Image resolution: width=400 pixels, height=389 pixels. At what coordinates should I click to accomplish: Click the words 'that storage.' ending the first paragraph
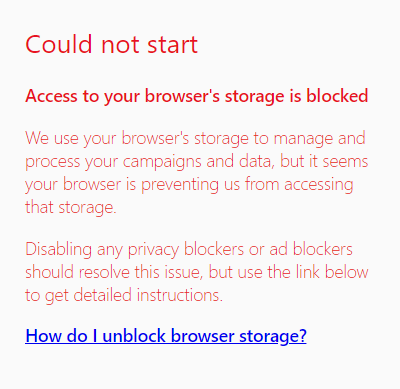pos(71,208)
